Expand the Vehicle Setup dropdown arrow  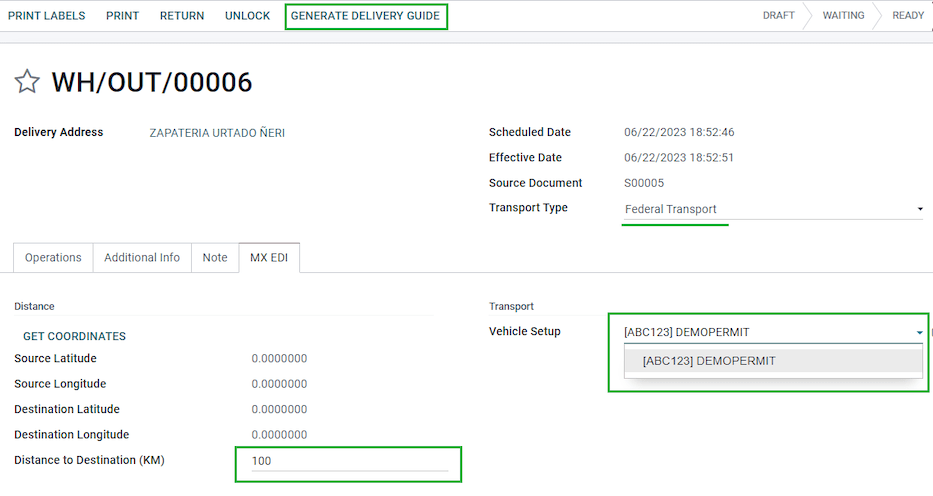[x=918, y=332]
